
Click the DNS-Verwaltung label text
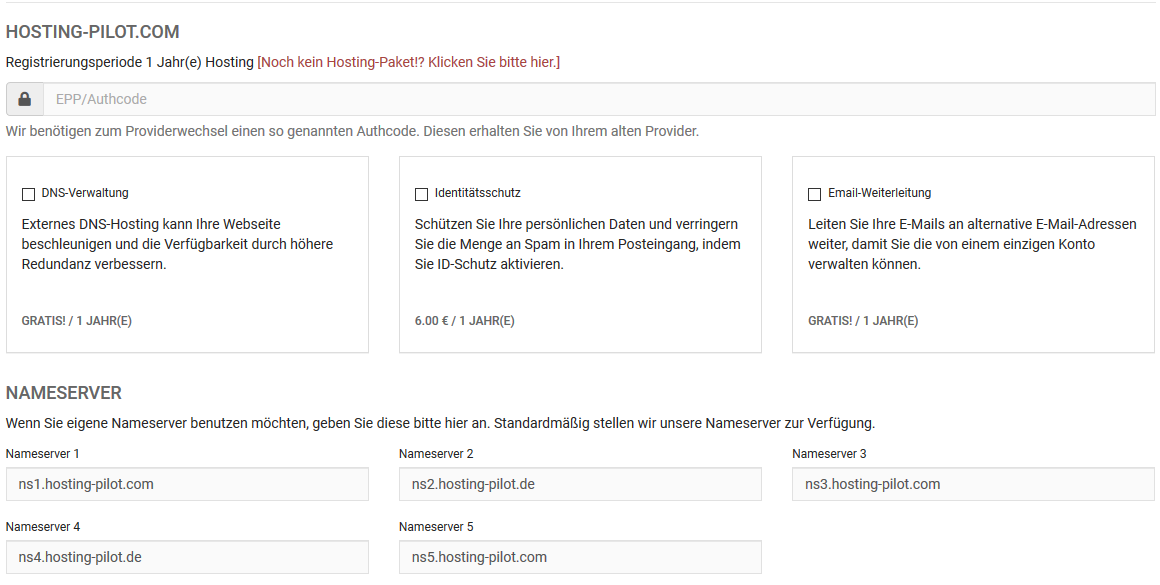coord(85,193)
